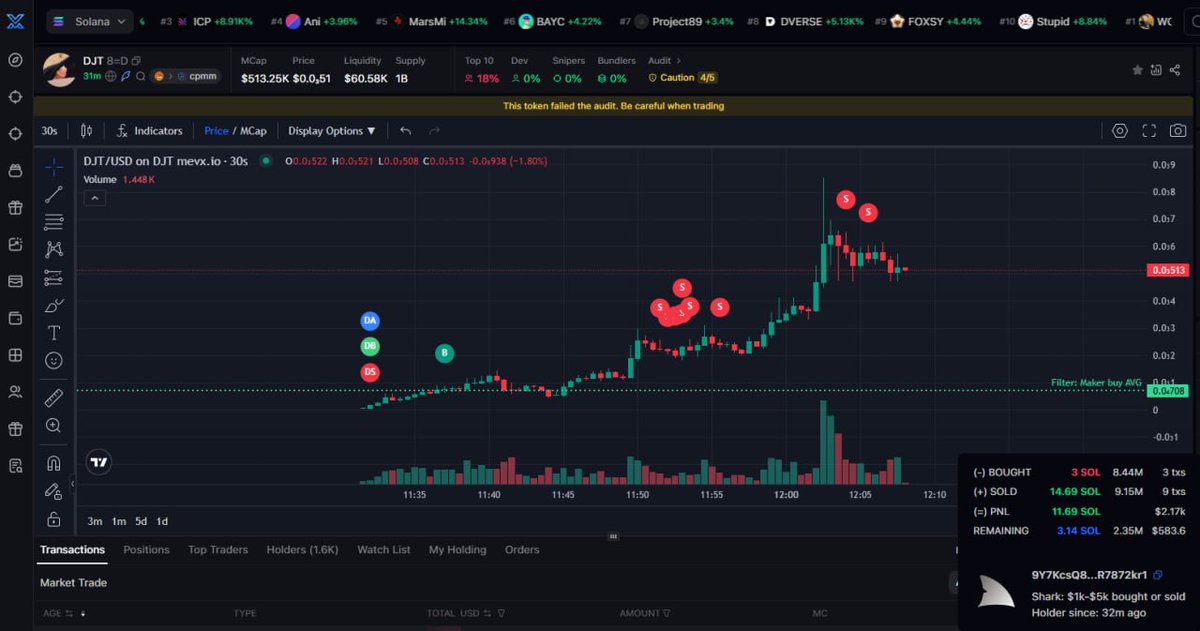Select the brush drawing tool
Screen dimensions: 1200x631
click(54, 305)
